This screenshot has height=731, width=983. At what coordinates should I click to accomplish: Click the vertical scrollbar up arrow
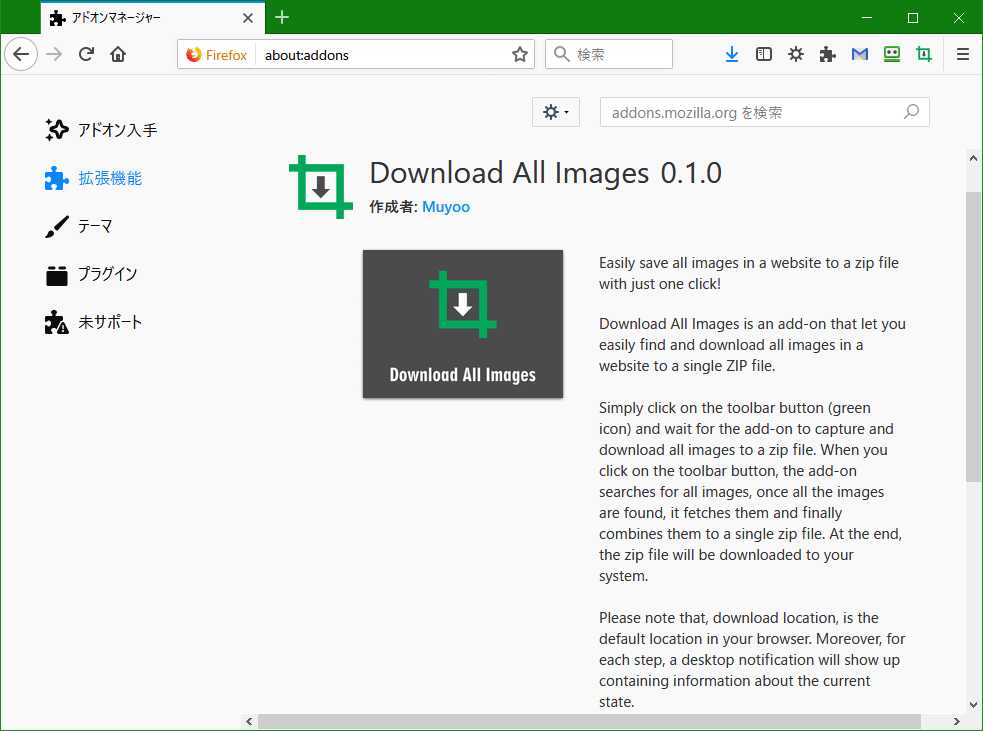[973, 158]
